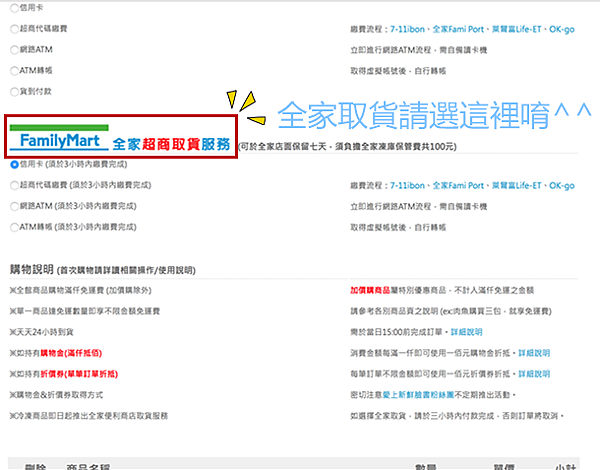Open 詳細說明 link on the 購物金折抵 line

pos(534,353)
